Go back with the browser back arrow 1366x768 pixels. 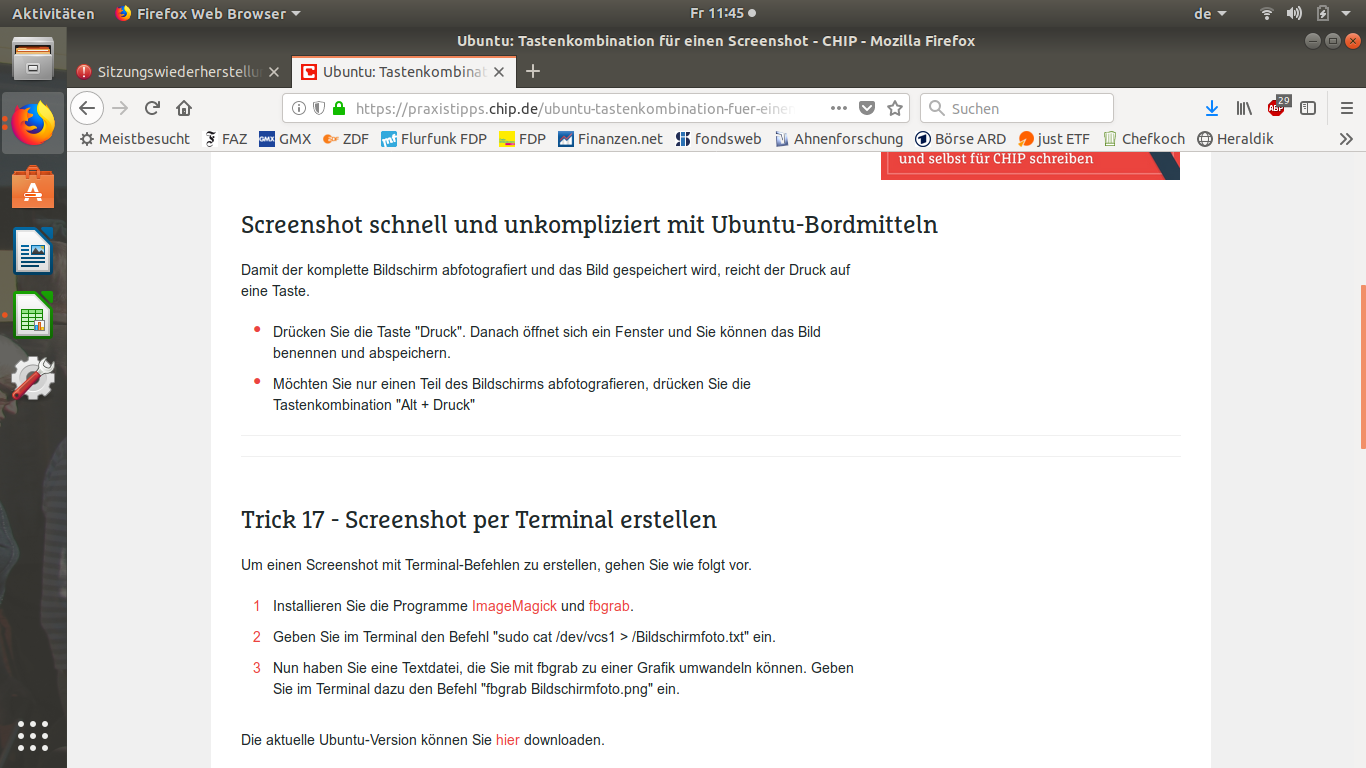click(x=87, y=108)
